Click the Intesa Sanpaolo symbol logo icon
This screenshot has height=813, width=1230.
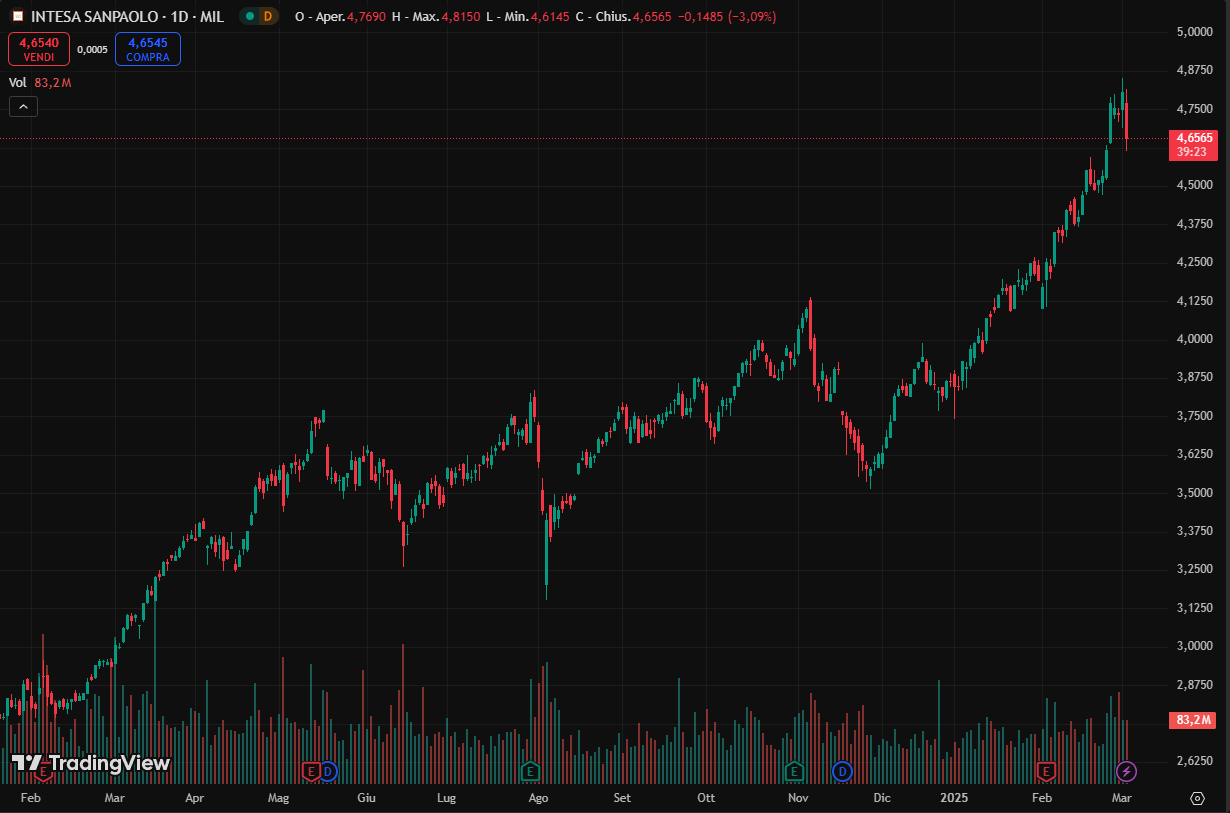coord(17,16)
